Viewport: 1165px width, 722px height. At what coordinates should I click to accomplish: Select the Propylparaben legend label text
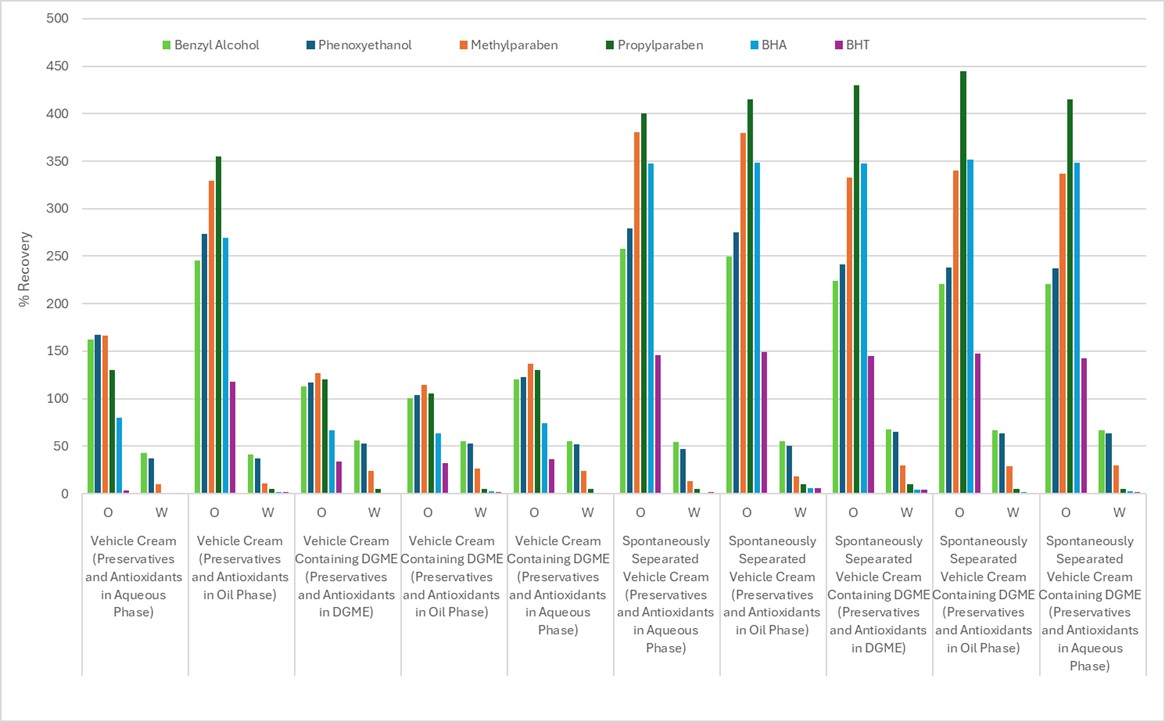tap(661, 45)
